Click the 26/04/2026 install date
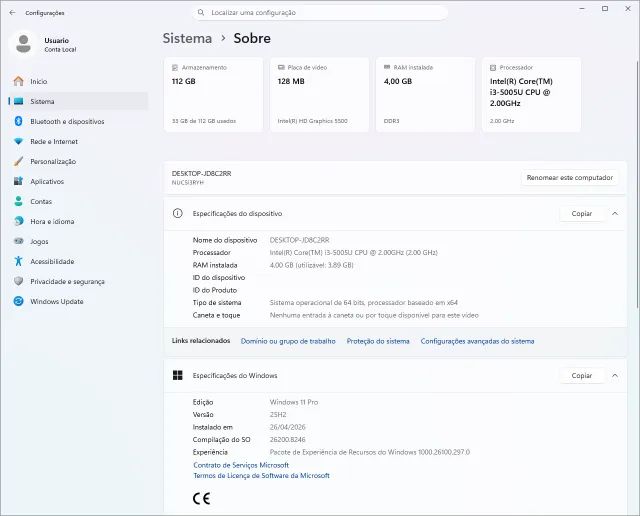640x516 pixels. coord(287,427)
